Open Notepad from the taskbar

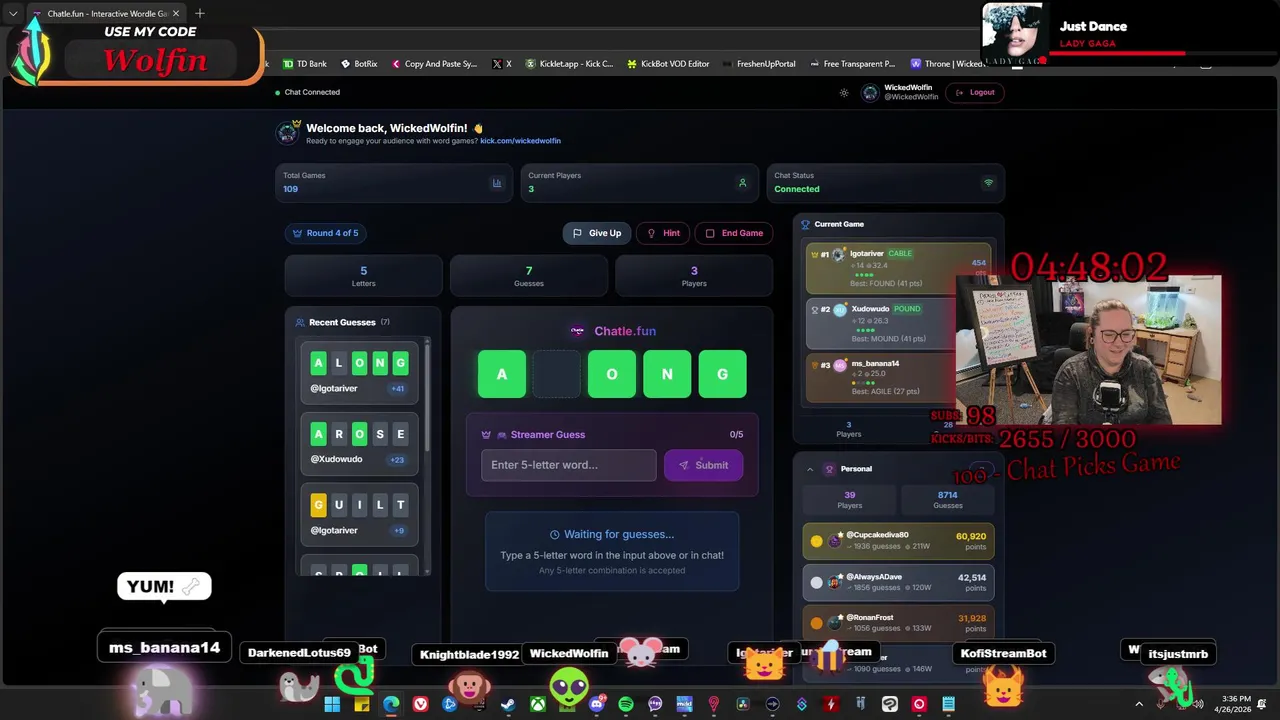(x=948, y=704)
